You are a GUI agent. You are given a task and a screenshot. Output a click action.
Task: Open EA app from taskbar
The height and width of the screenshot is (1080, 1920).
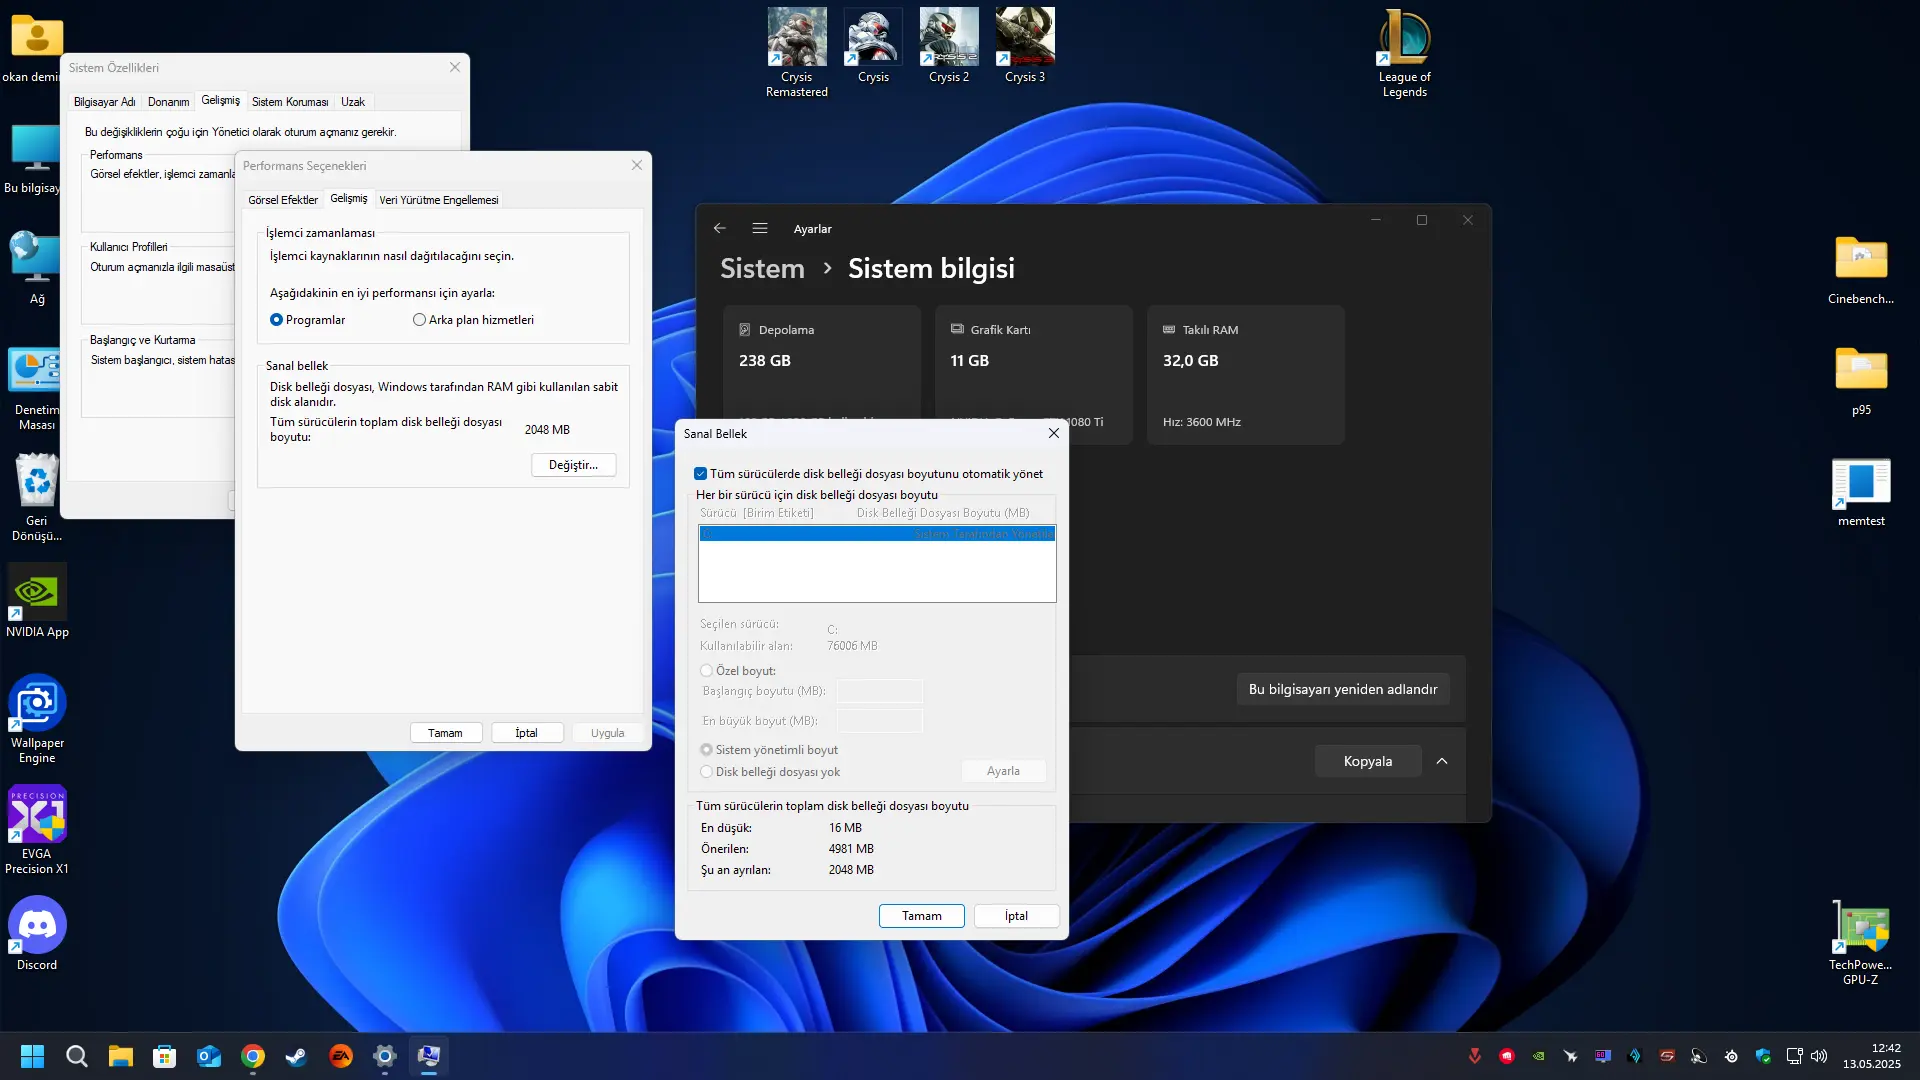coord(341,1056)
